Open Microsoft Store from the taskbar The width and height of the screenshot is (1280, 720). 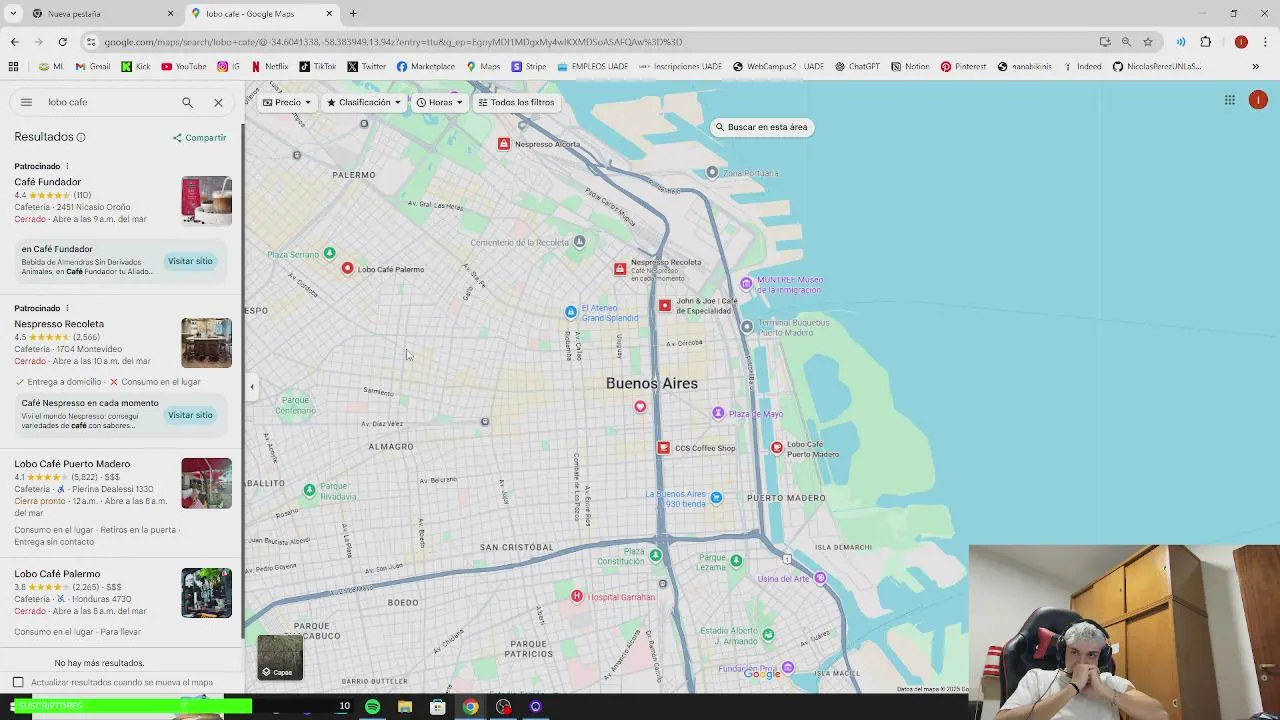(x=438, y=707)
